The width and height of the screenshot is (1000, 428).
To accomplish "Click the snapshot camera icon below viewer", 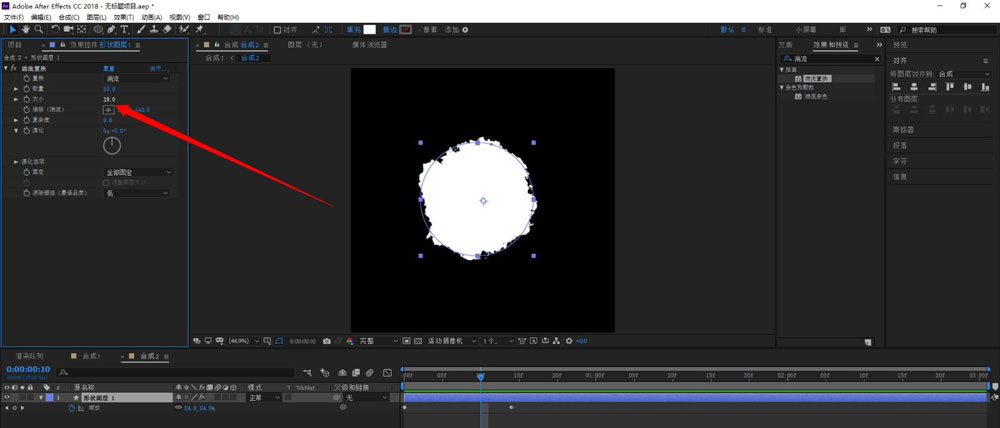I will 327,341.
